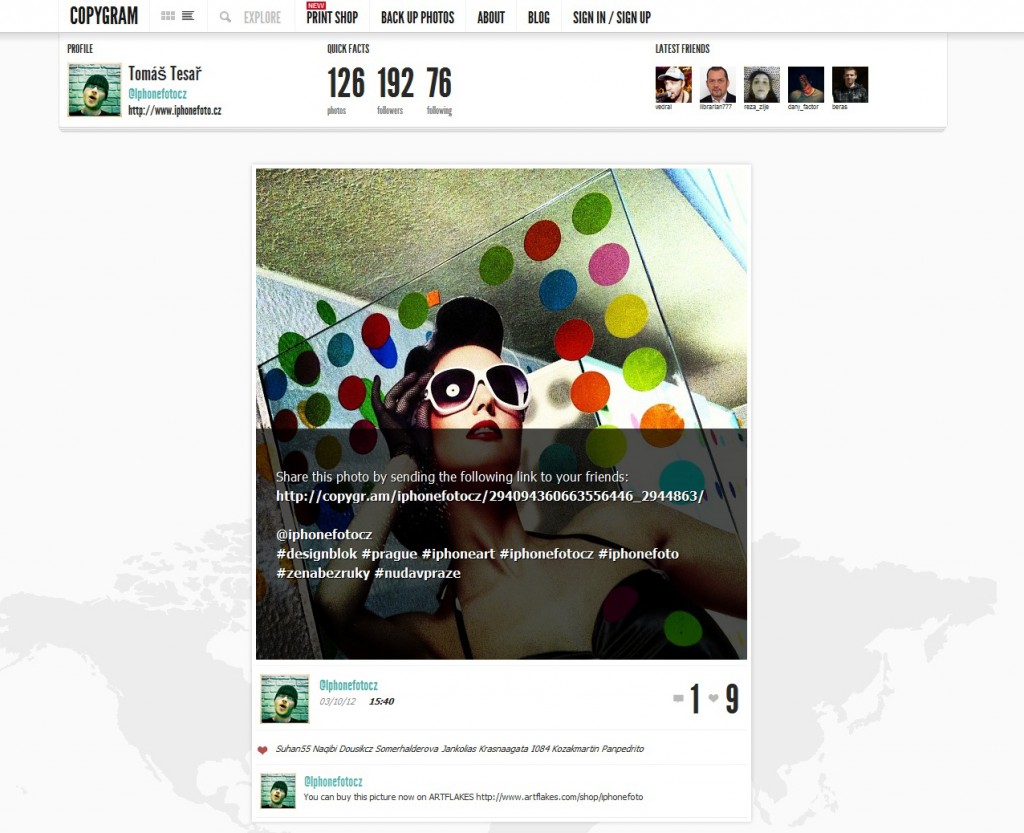Open the #zenabezruky hashtag

pos(323,573)
